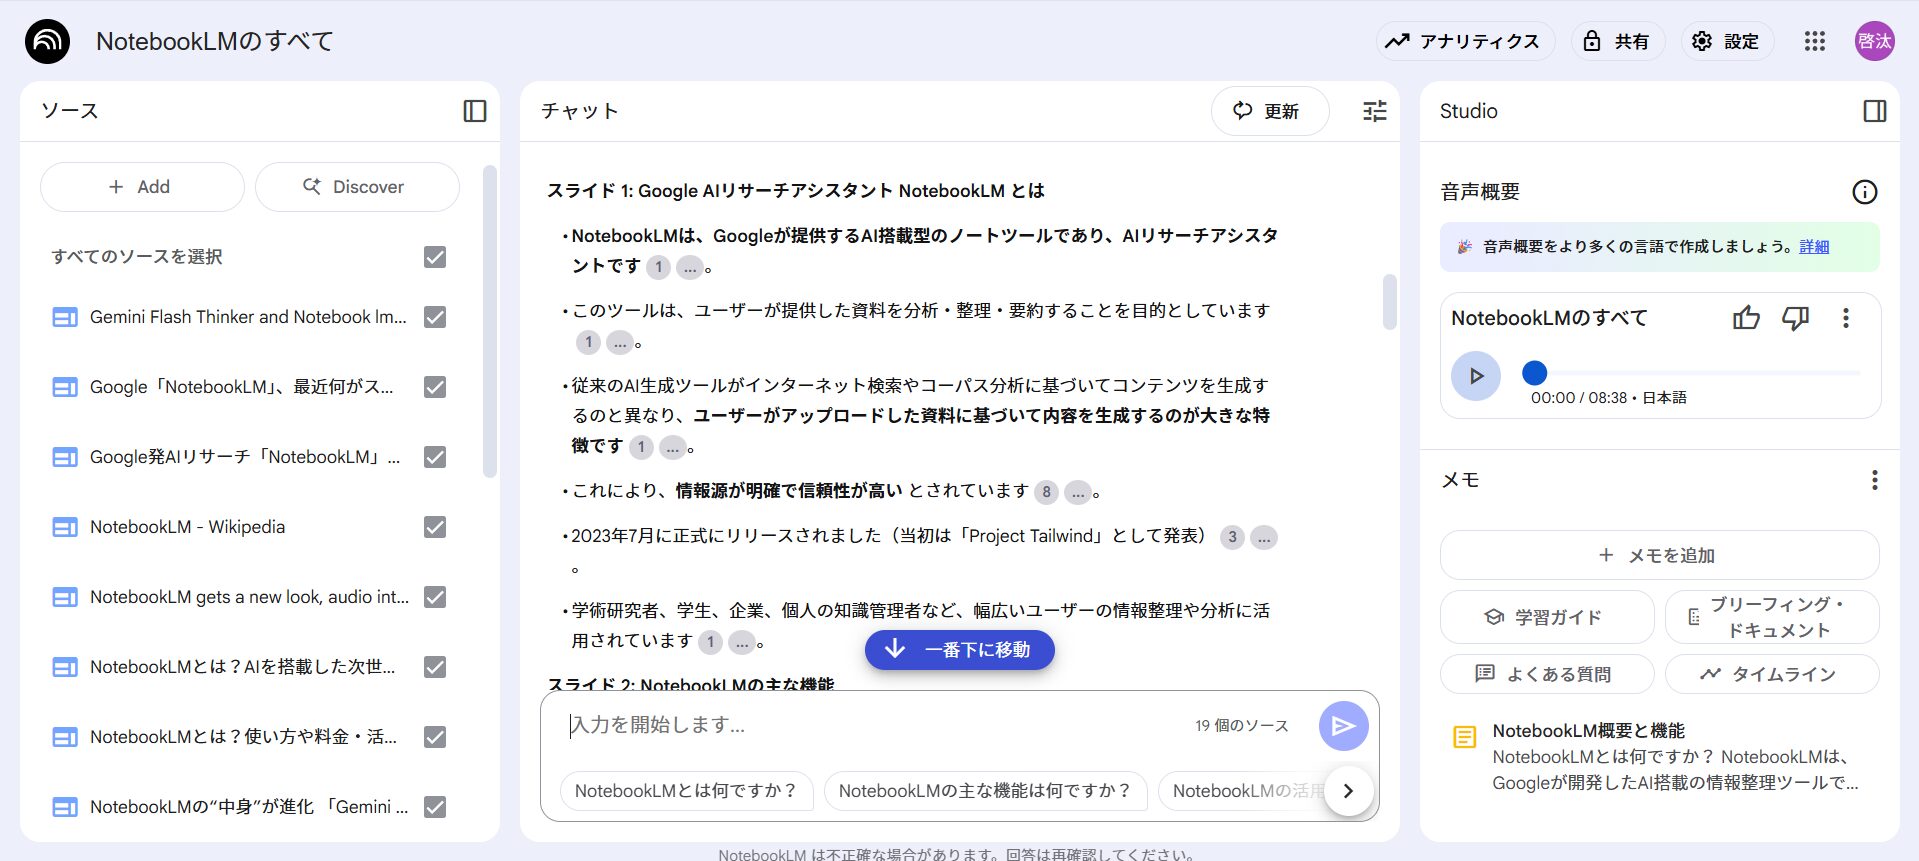Uncheck Google発AIリサーチ source checkbox

[x=435, y=457]
